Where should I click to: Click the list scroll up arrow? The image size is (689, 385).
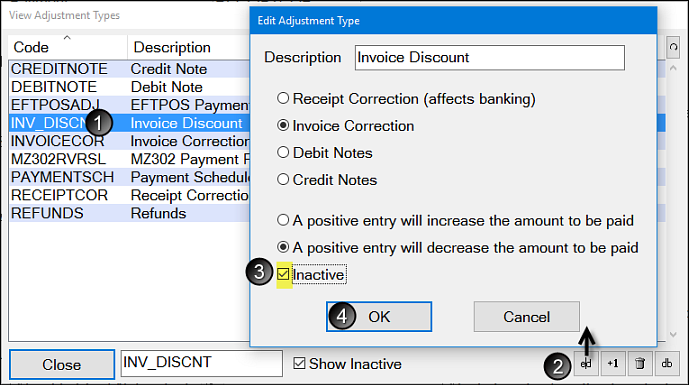point(673,68)
